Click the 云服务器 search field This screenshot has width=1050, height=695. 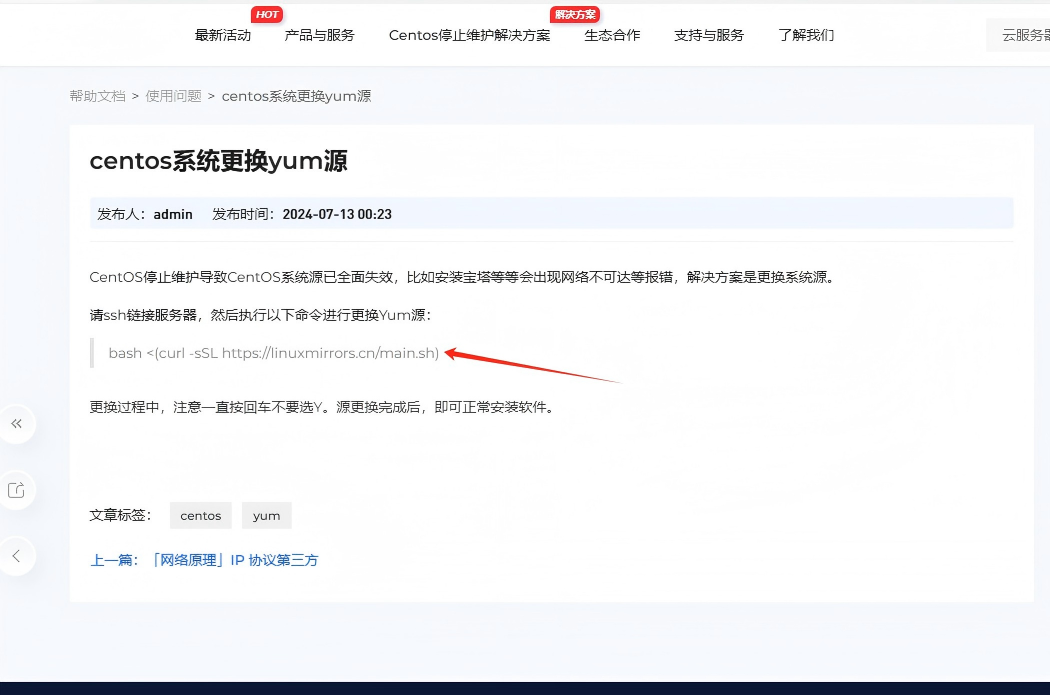[x=1020, y=35]
